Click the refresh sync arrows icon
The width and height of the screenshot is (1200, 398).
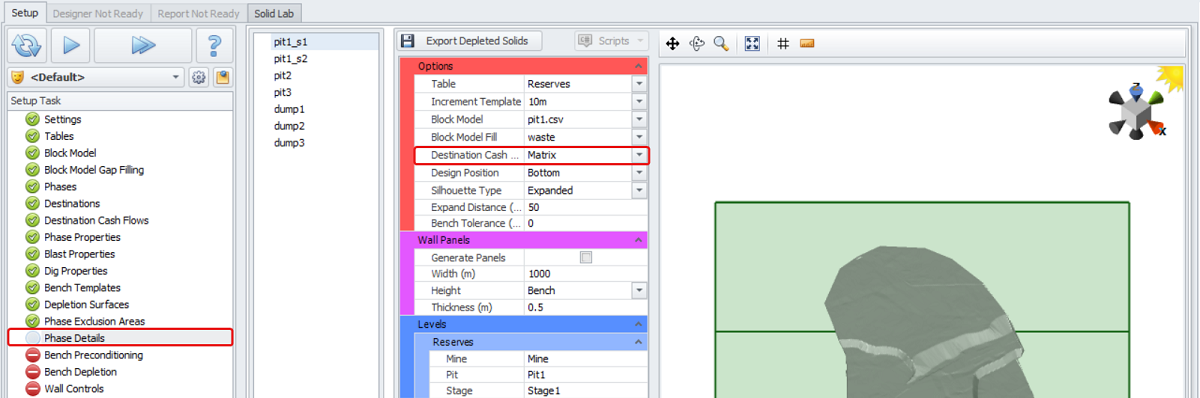pyautogui.click(x=27, y=46)
